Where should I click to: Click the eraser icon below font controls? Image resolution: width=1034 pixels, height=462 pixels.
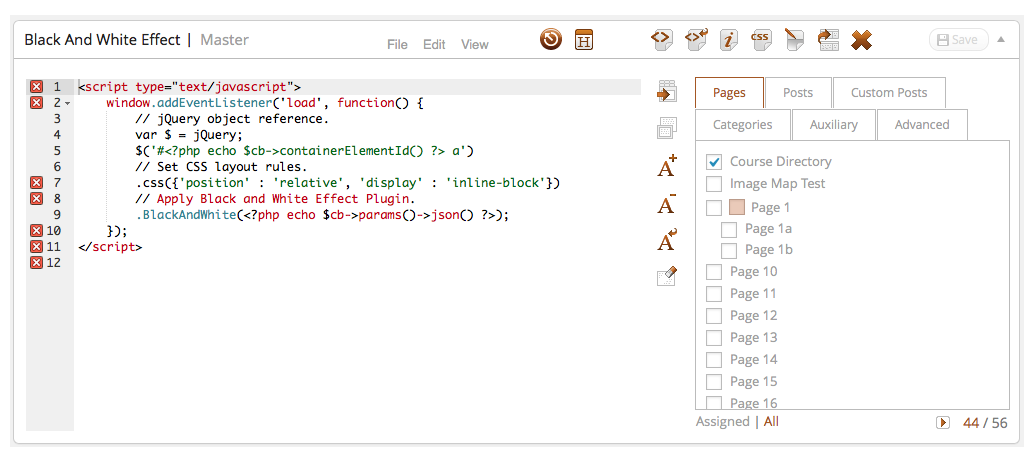pos(667,276)
